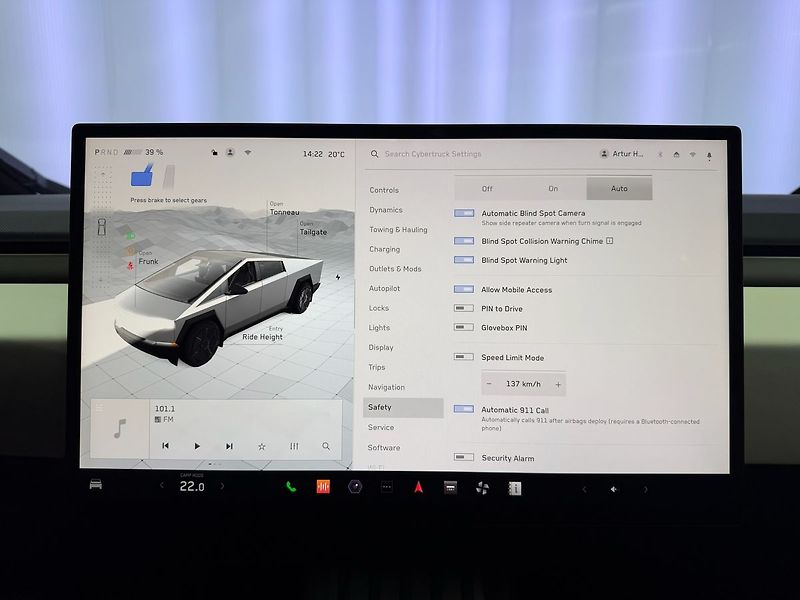The height and width of the screenshot is (600, 800).
Task: Tap the info icon beside Collision Warning Chime
Action: pyautogui.click(x=610, y=241)
